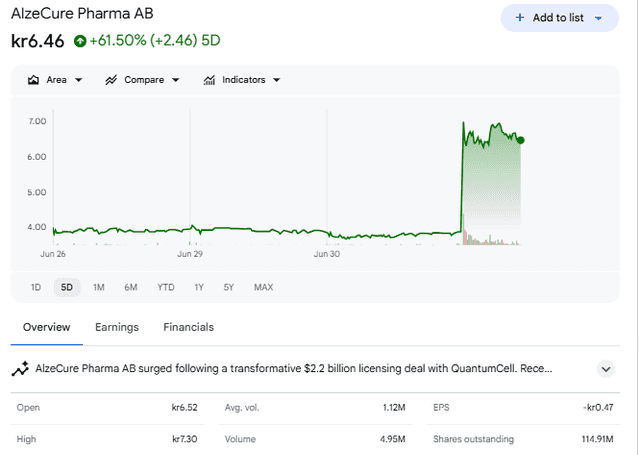Viewport: 640px width, 455px height.
Task: Open the Indicators dropdown
Action: (242, 80)
